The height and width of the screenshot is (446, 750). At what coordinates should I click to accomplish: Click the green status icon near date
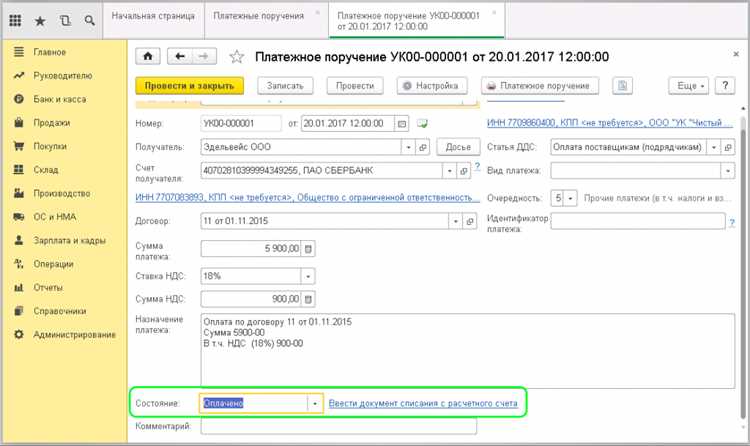coord(422,124)
